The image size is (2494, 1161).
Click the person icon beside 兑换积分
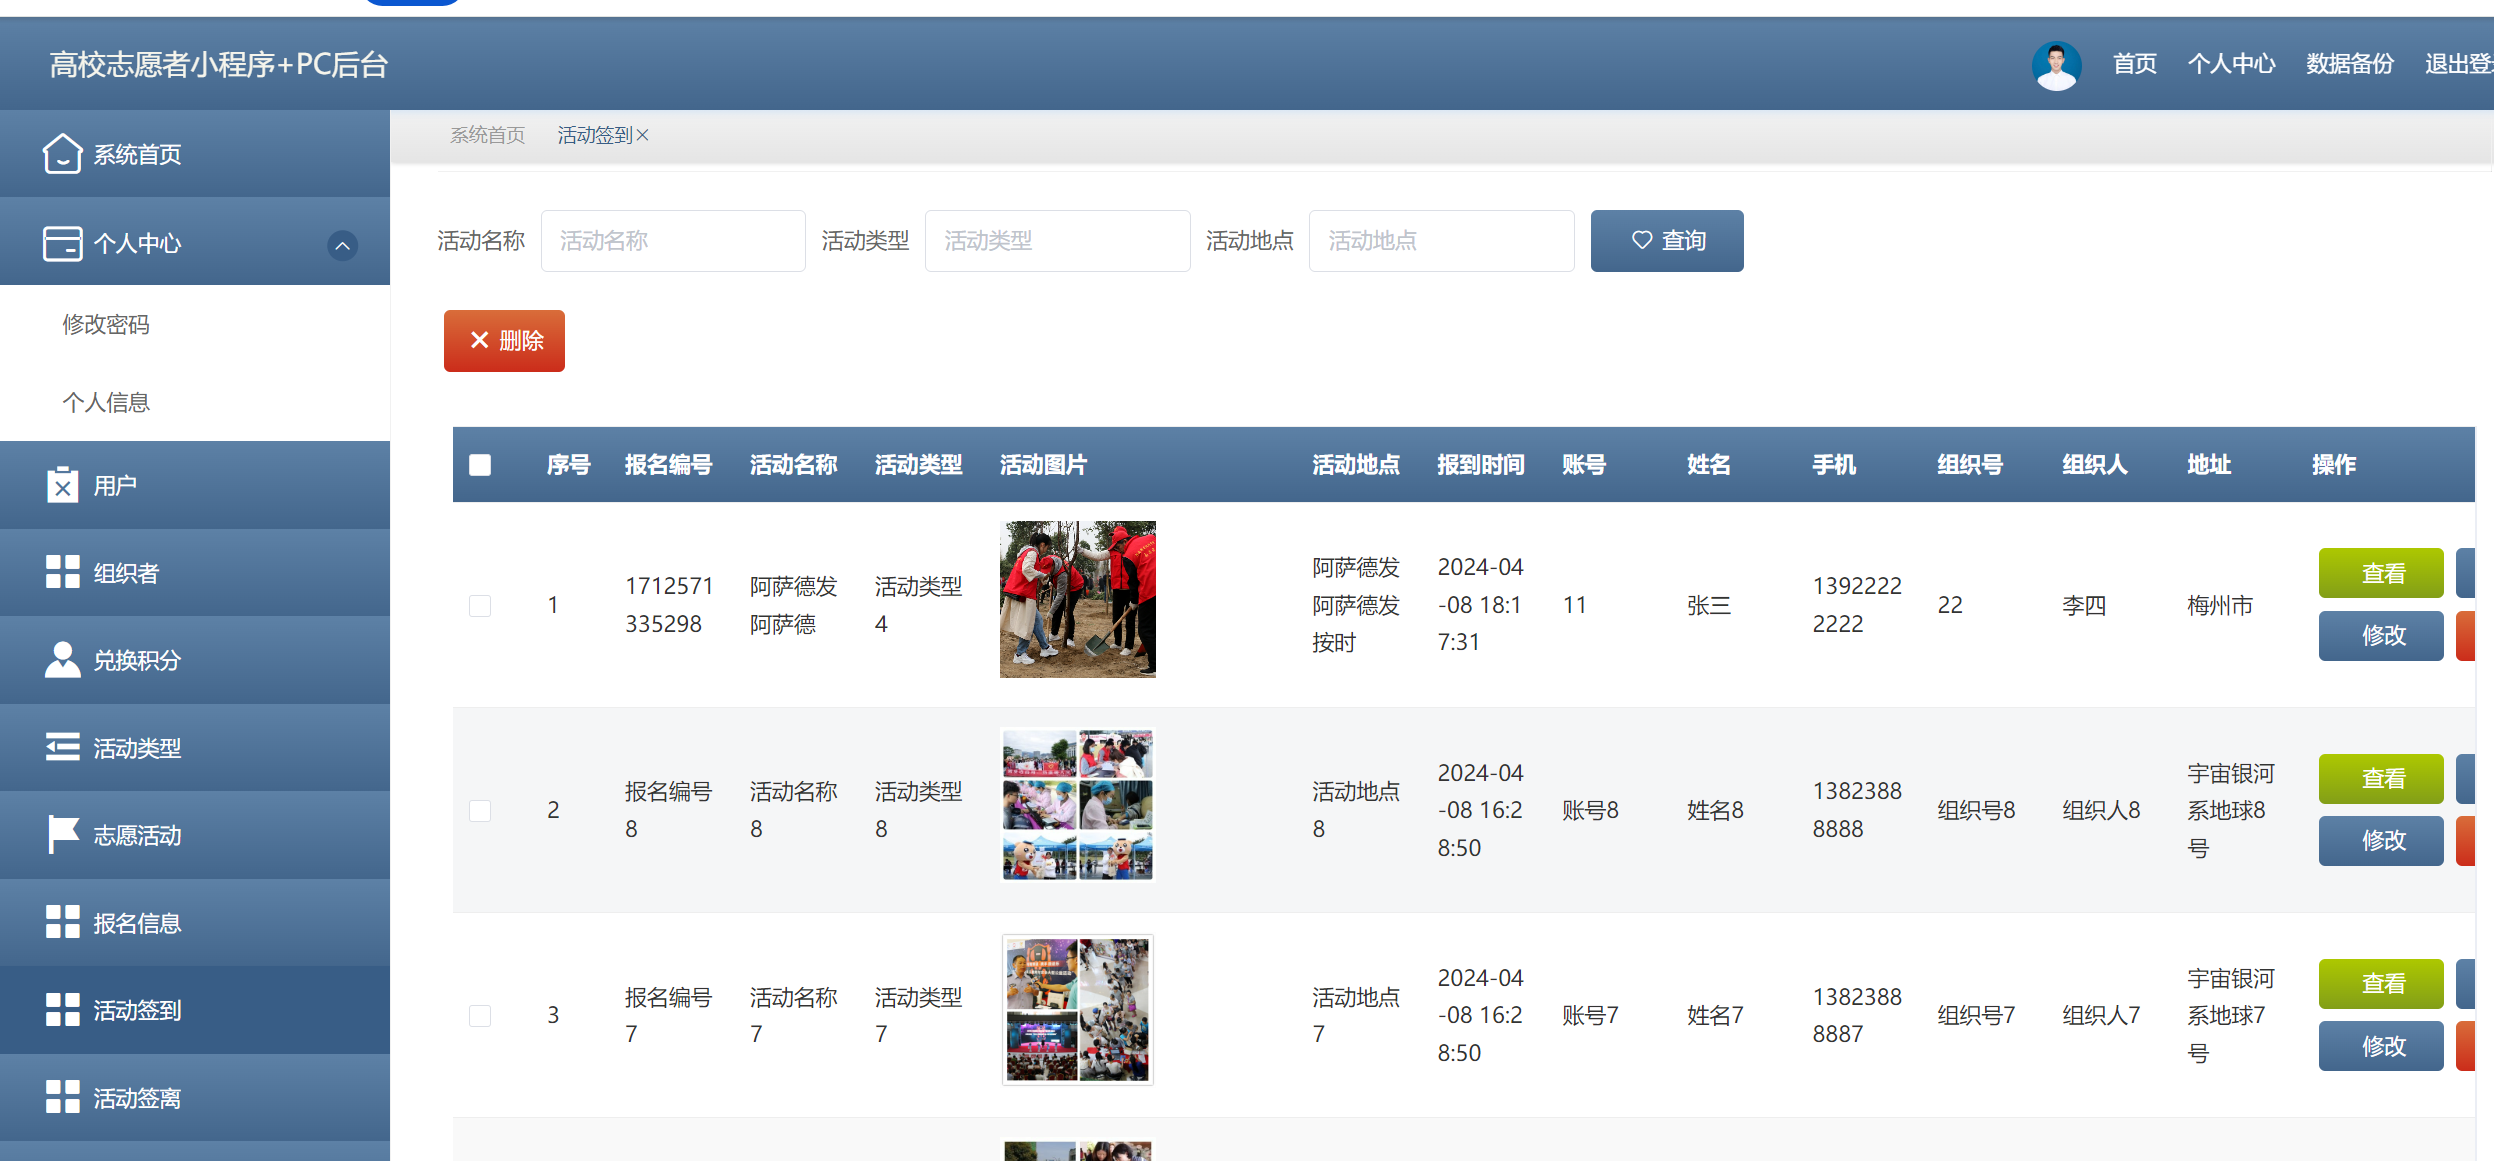(x=62, y=660)
